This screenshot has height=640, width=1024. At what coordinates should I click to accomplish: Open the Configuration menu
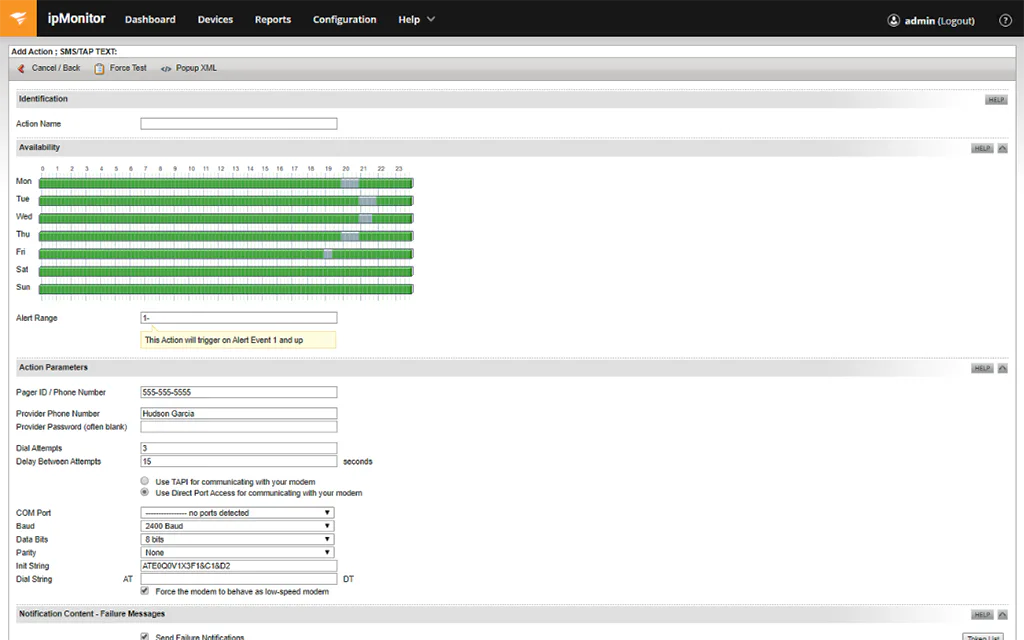[344, 20]
